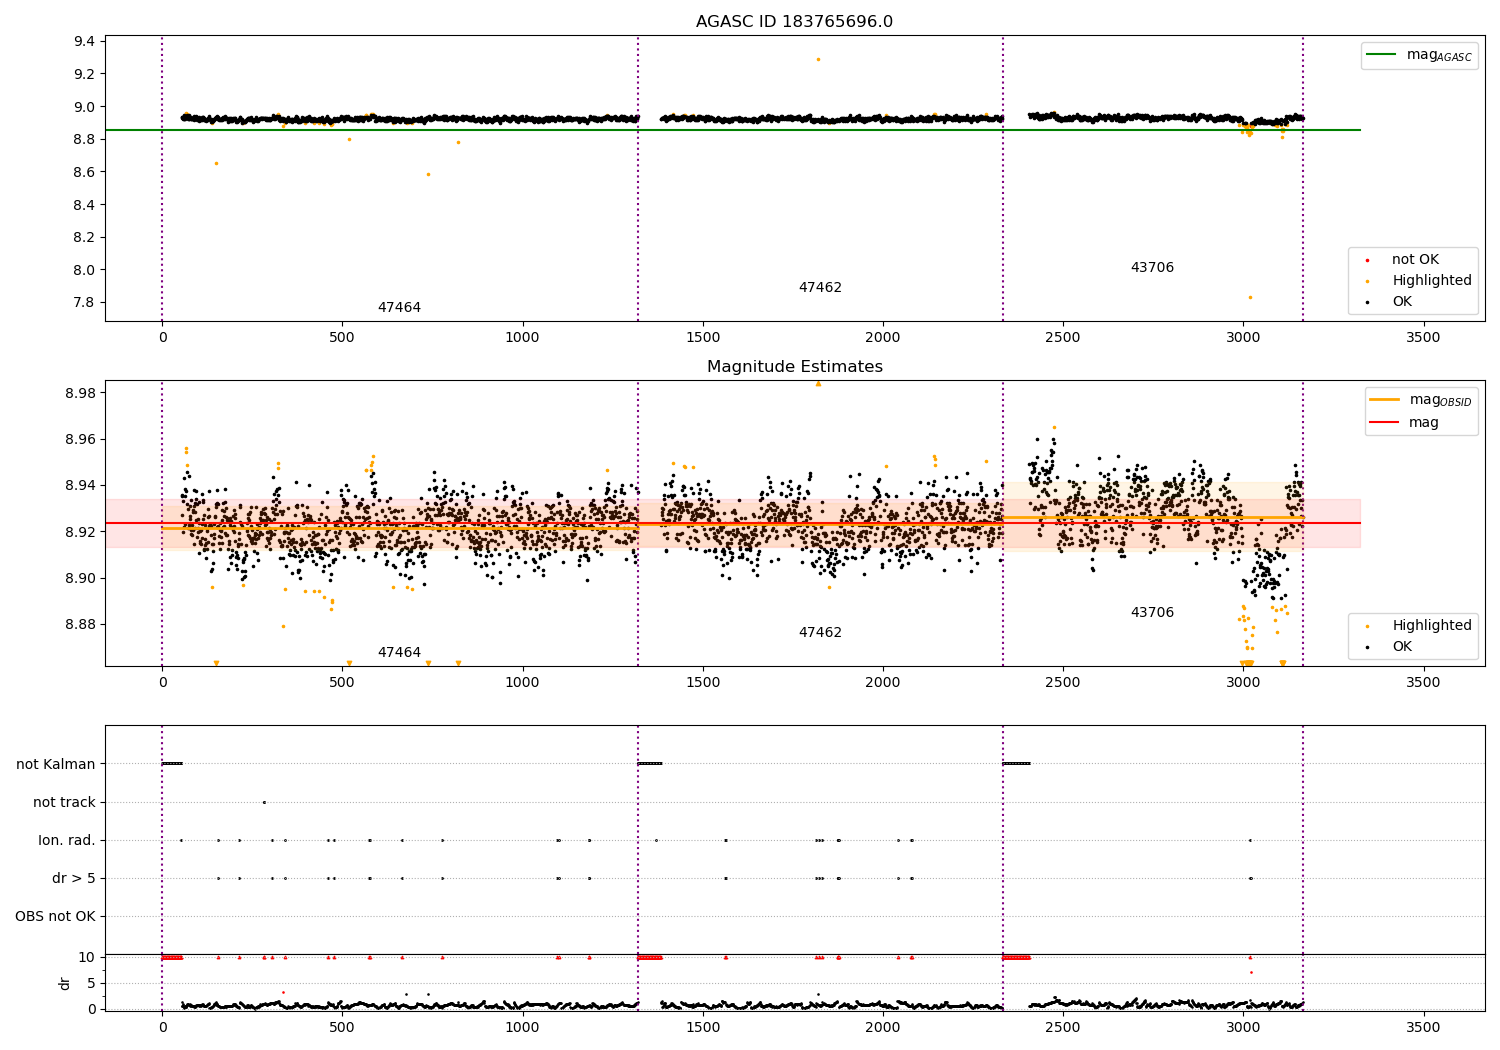The image size is (1500, 1050).
Task: Click the "Magnitude Estimates" subplot title
Action: (x=794, y=367)
